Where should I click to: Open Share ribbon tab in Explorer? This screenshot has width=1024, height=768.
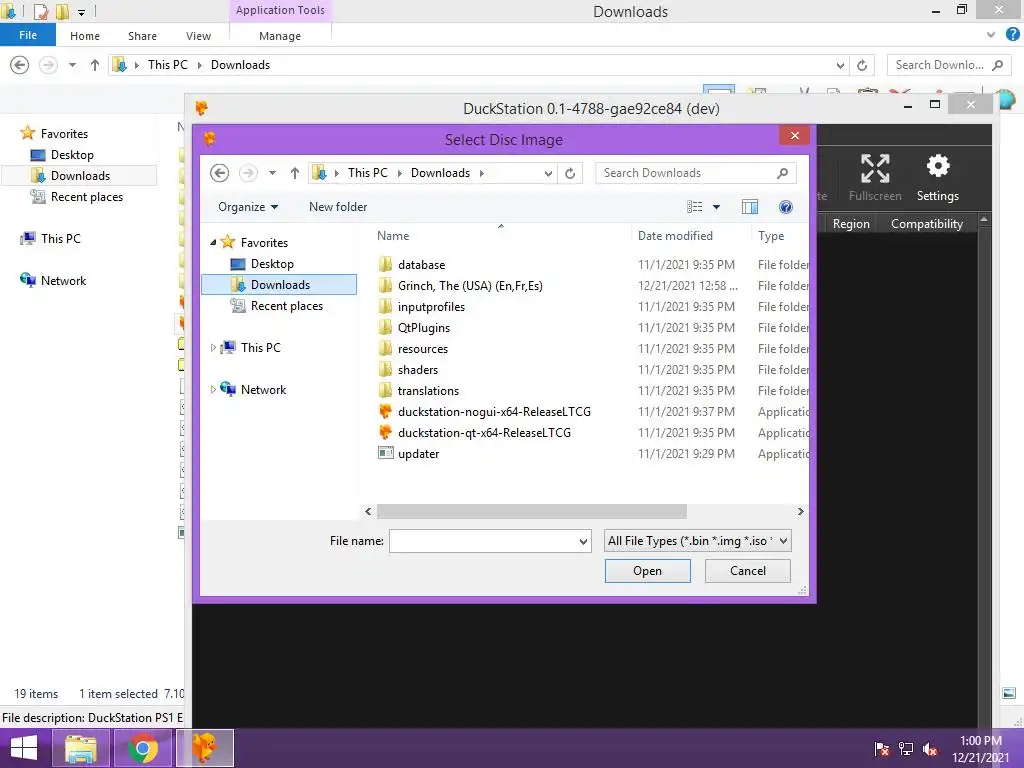click(142, 36)
